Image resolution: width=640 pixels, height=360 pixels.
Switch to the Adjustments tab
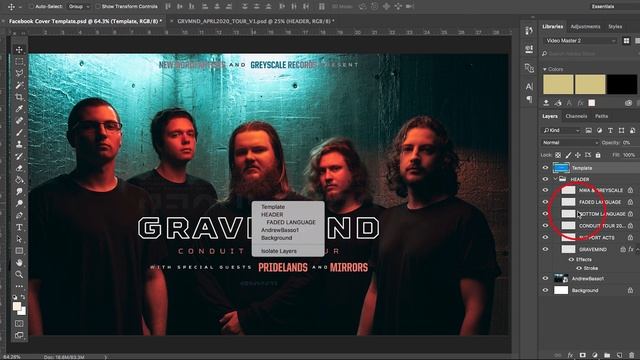pyautogui.click(x=585, y=27)
